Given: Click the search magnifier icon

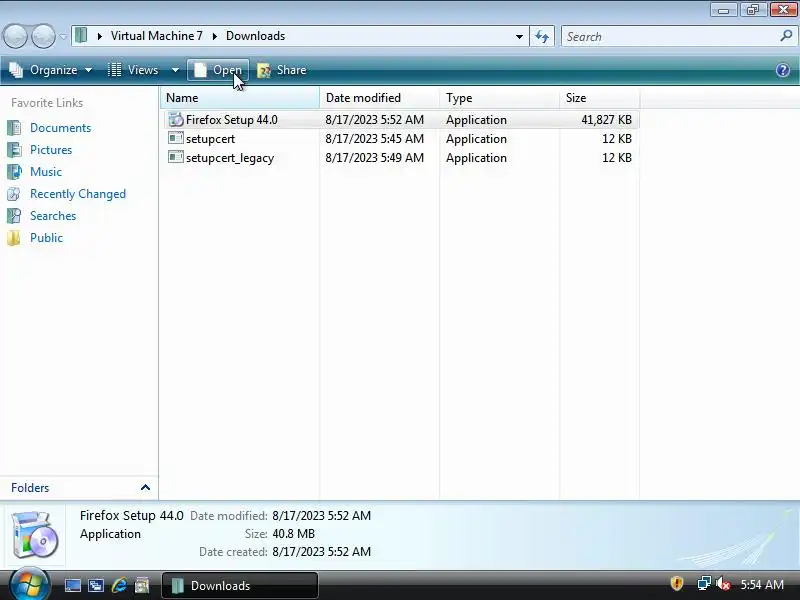Looking at the screenshot, I should coord(786,36).
